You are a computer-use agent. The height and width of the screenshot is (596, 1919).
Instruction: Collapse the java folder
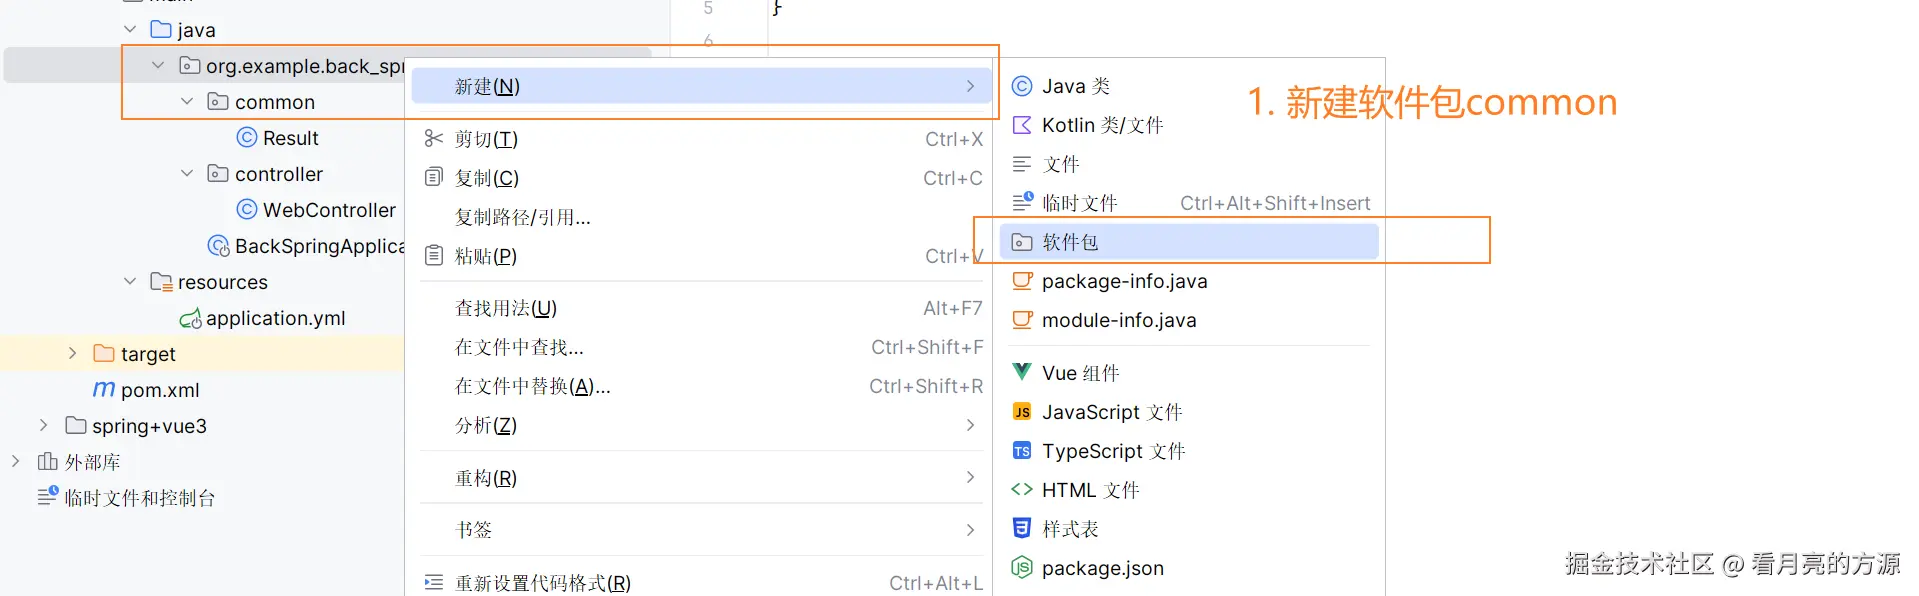click(130, 30)
